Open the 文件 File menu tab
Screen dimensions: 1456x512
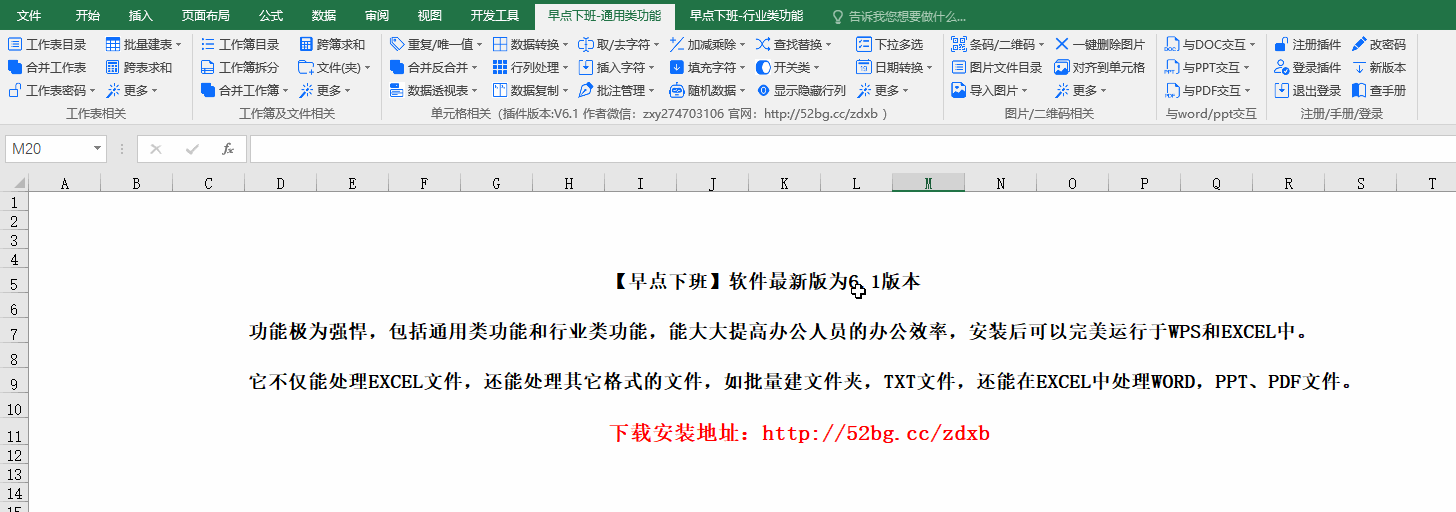29,16
